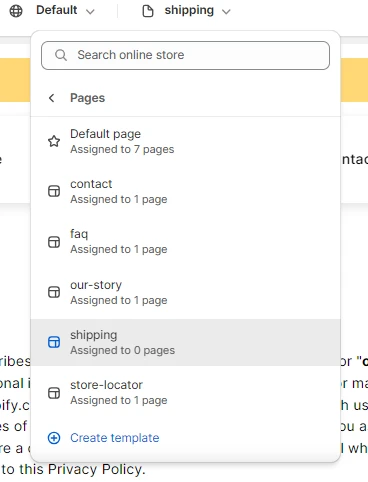
Task: Click the globe icon next to Default
Action: 16,11
